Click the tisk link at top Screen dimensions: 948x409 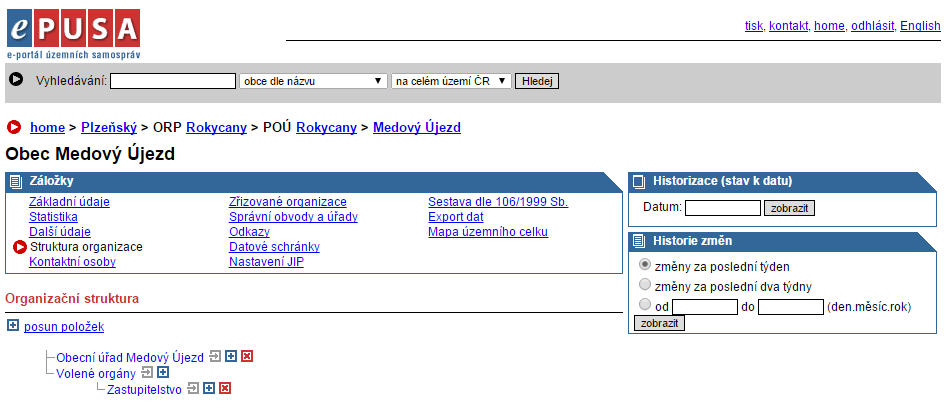[754, 26]
